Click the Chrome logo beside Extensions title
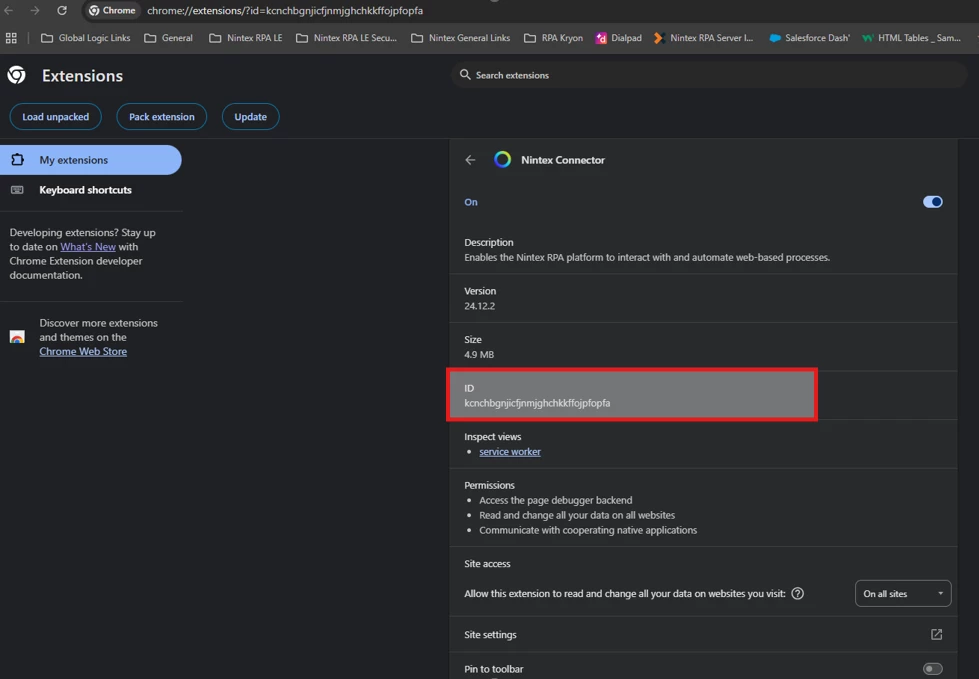This screenshot has height=679, width=979. coord(17,75)
